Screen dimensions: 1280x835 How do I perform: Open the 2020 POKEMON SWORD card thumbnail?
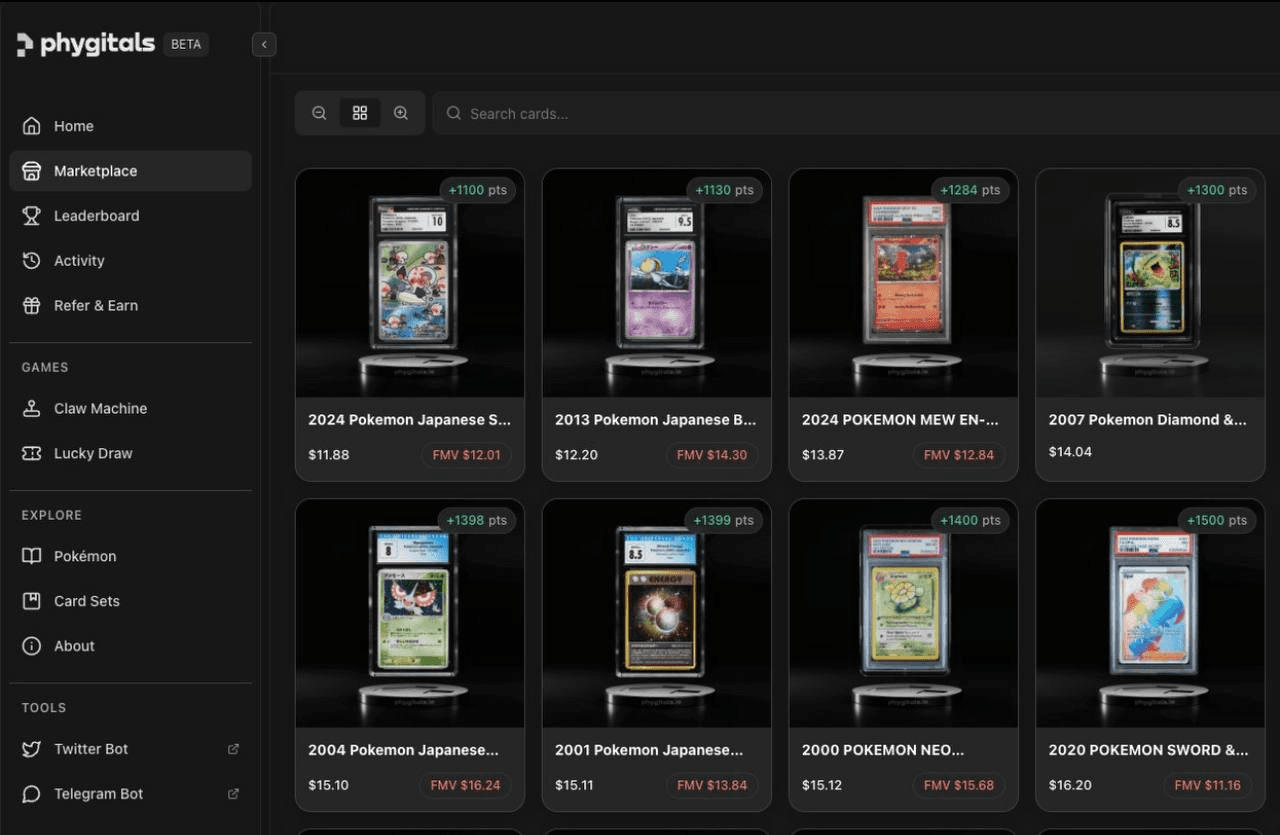click(x=1150, y=613)
